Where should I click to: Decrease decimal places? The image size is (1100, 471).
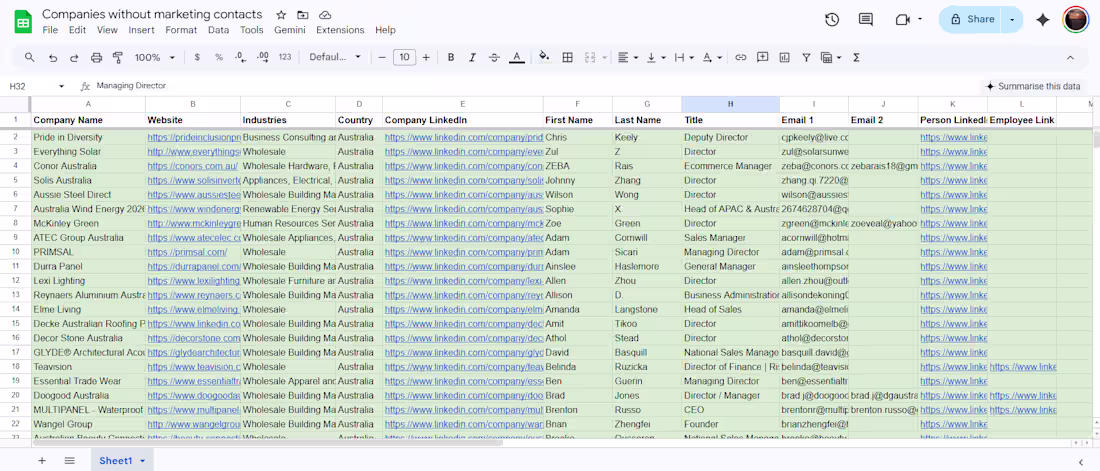pos(241,58)
